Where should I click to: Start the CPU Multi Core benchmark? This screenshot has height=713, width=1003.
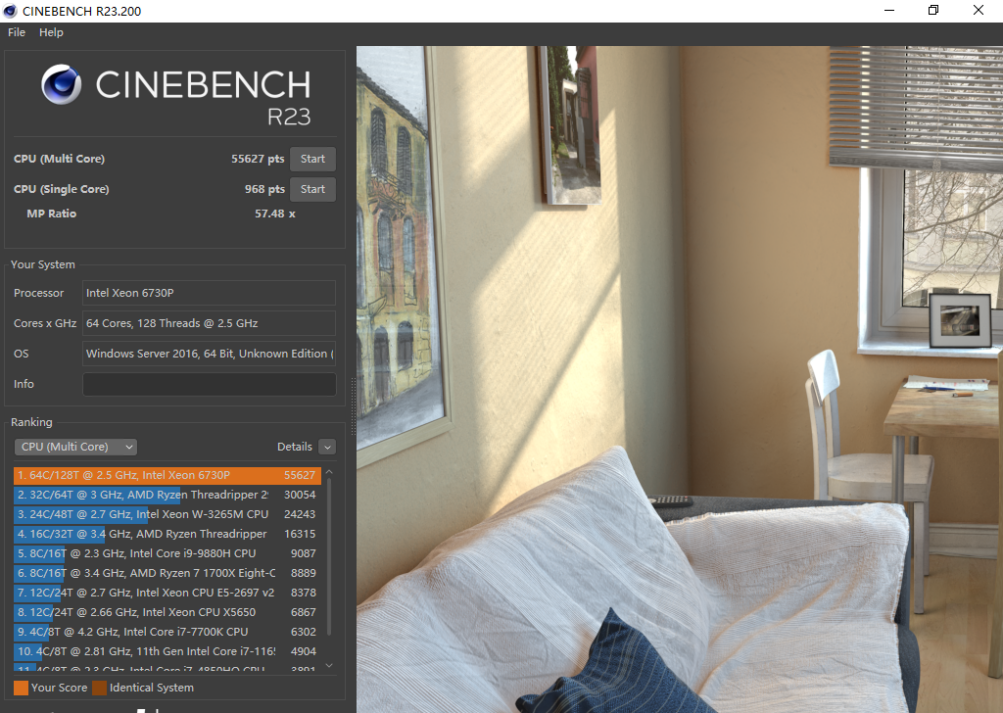tap(313, 159)
